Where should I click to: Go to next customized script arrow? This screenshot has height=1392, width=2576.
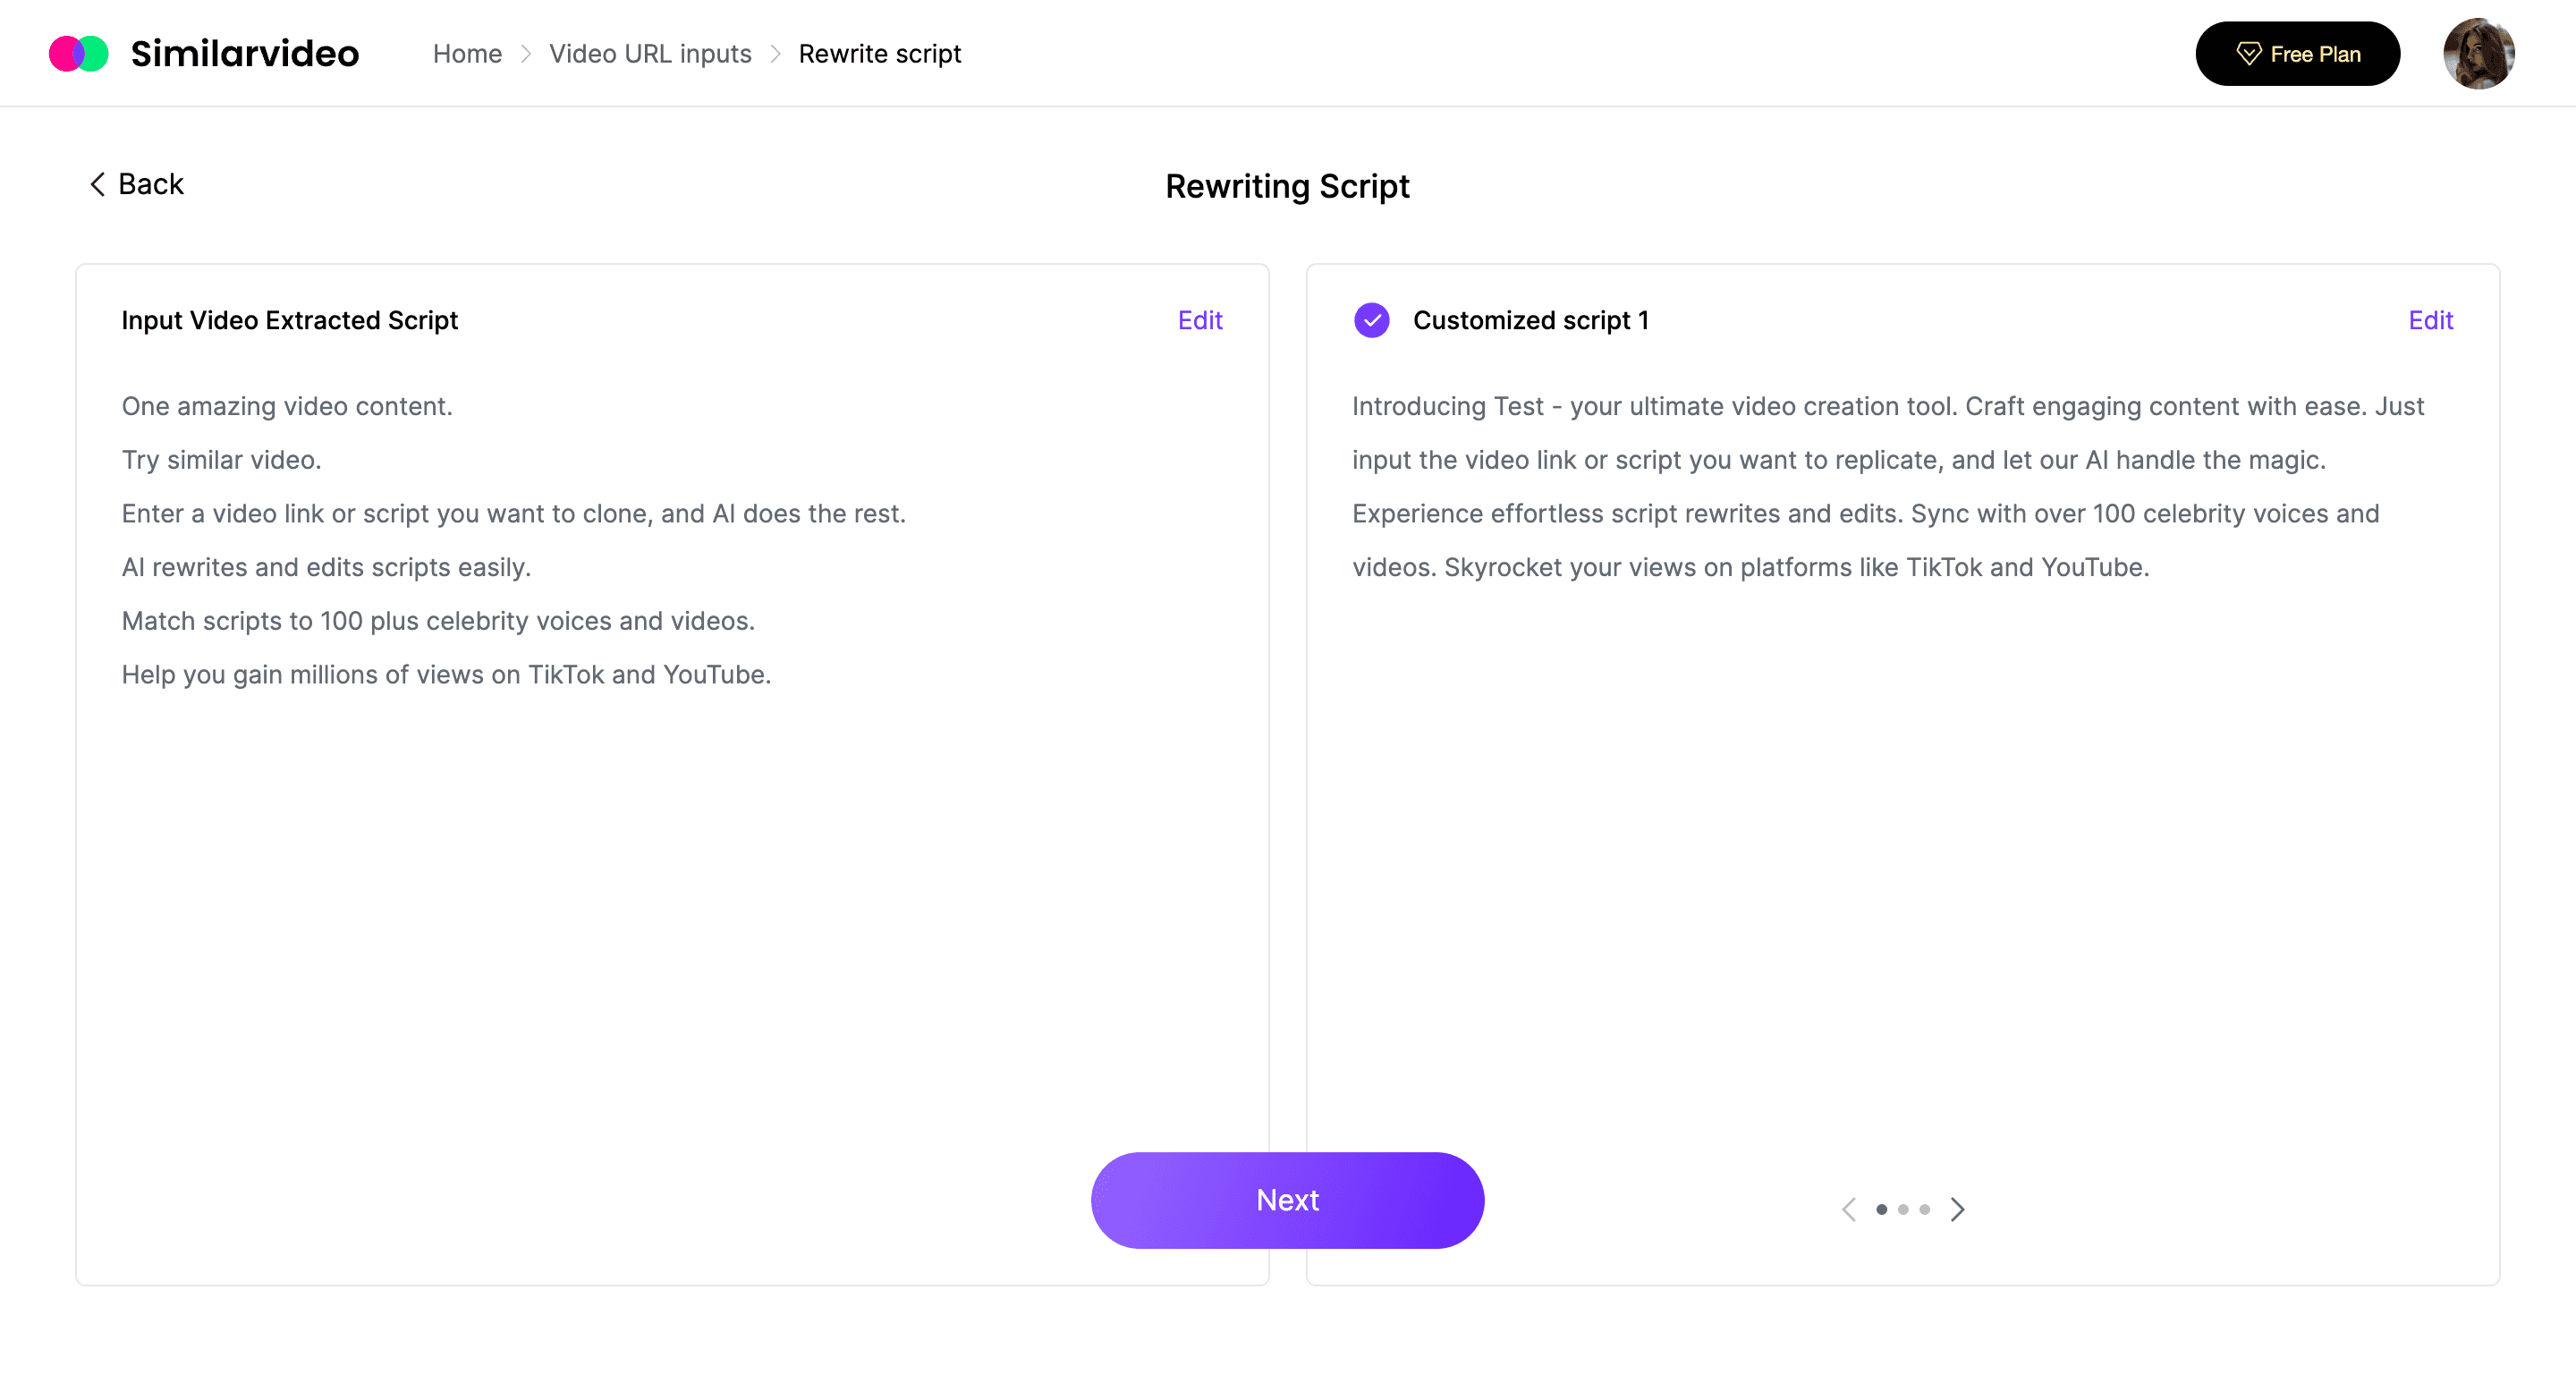(x=1958, y=1209)
